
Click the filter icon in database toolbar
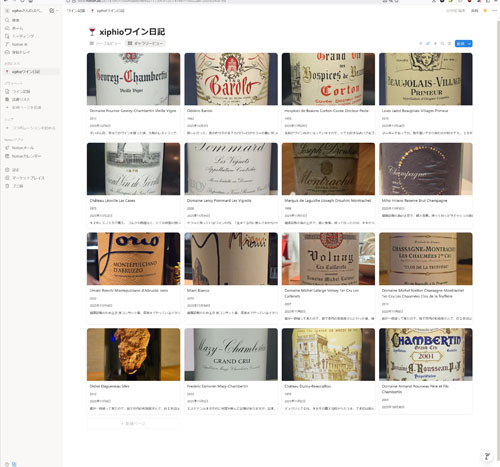point(421,44)
